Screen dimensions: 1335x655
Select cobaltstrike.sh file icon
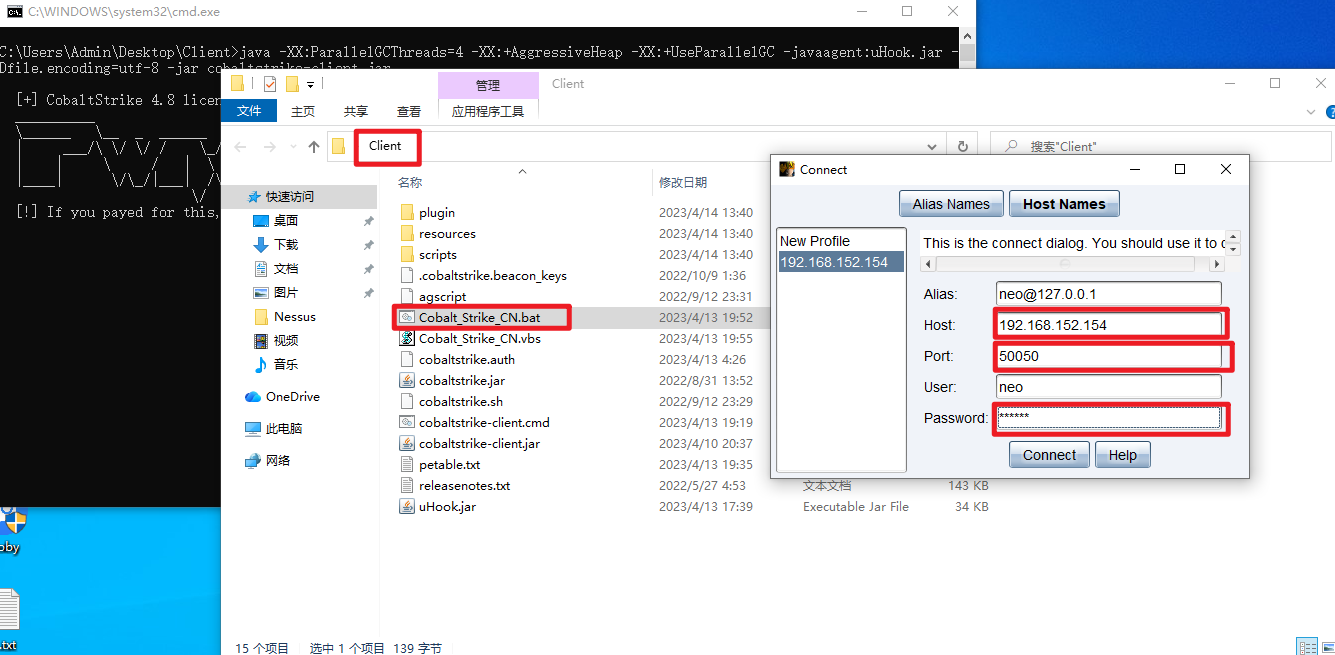pos(407,401)
